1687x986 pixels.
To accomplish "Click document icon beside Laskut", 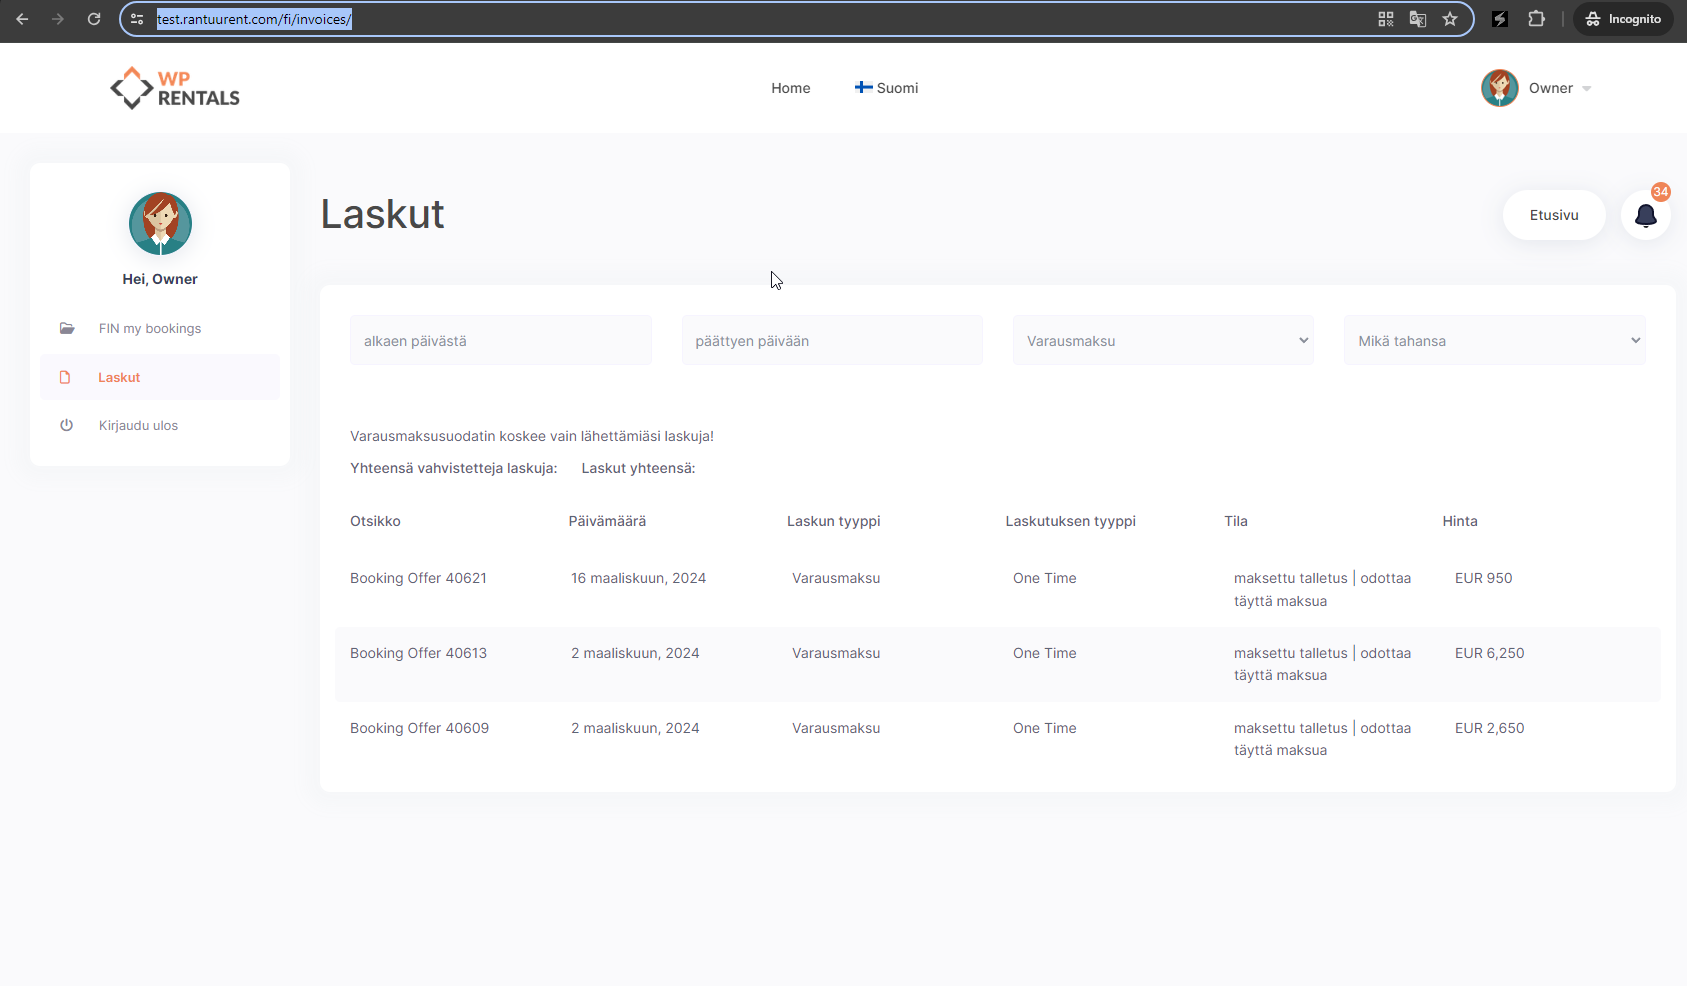I will (65, 377).
